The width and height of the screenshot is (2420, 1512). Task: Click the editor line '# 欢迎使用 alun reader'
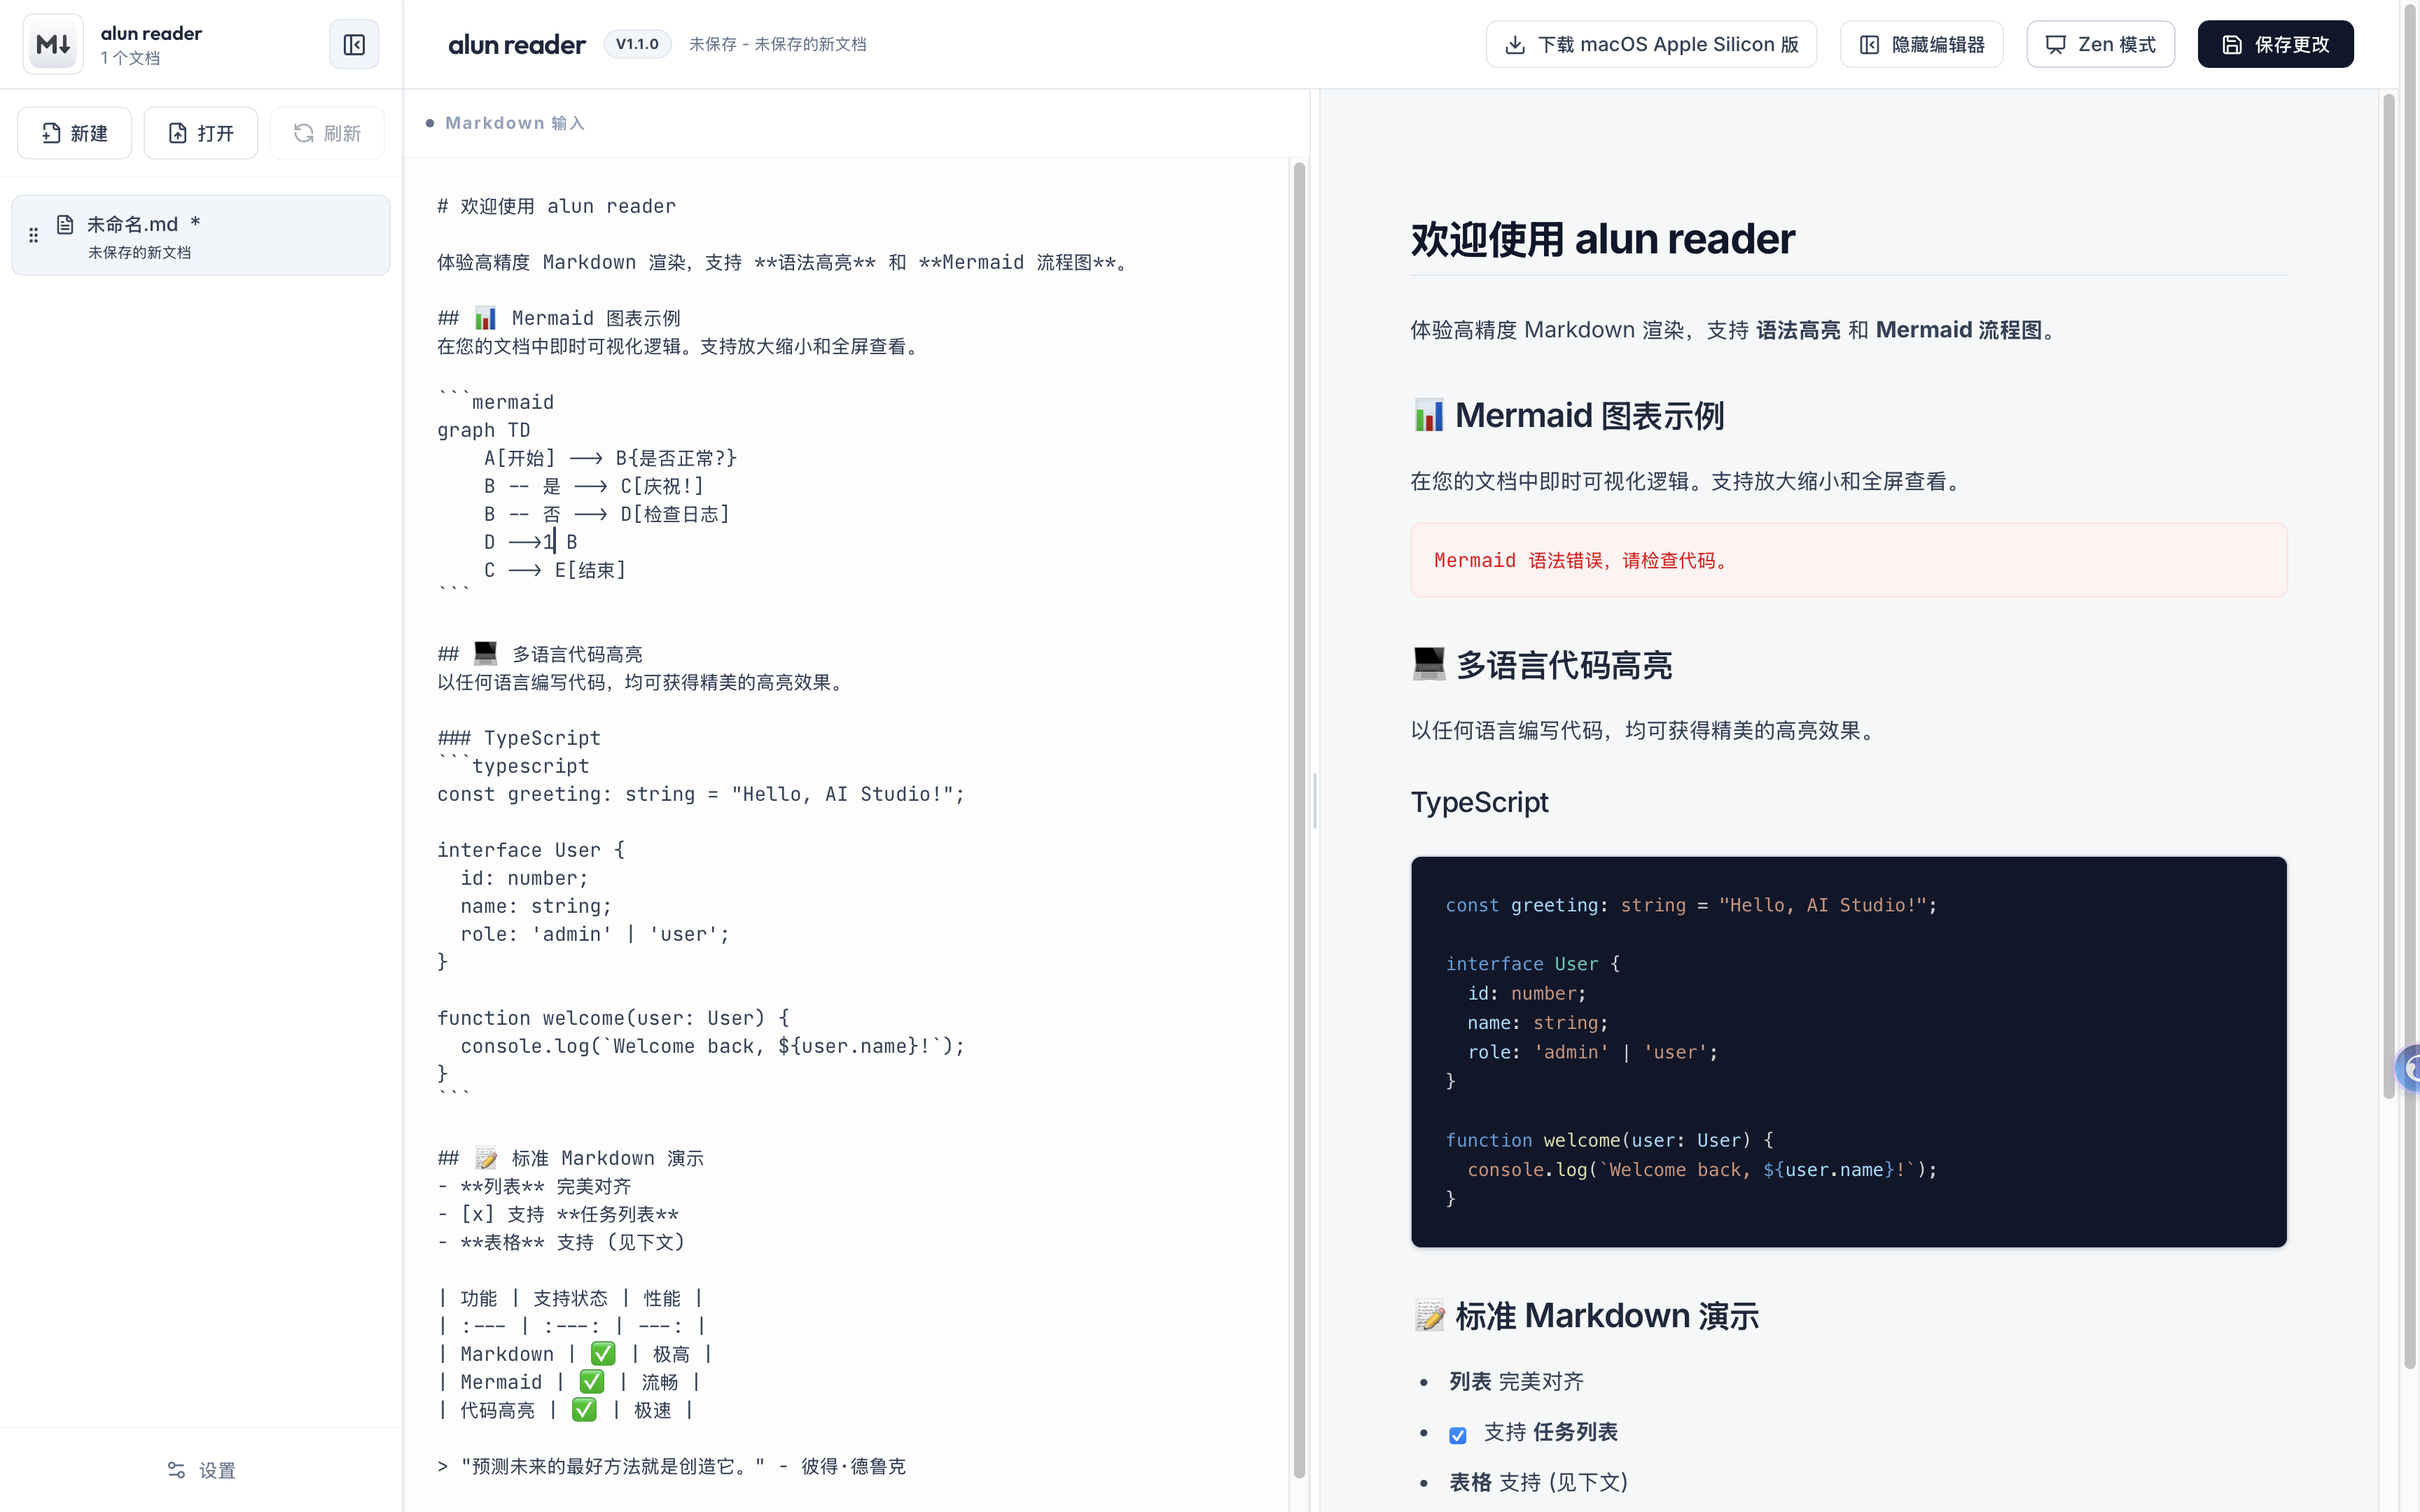tap(556, 206)
